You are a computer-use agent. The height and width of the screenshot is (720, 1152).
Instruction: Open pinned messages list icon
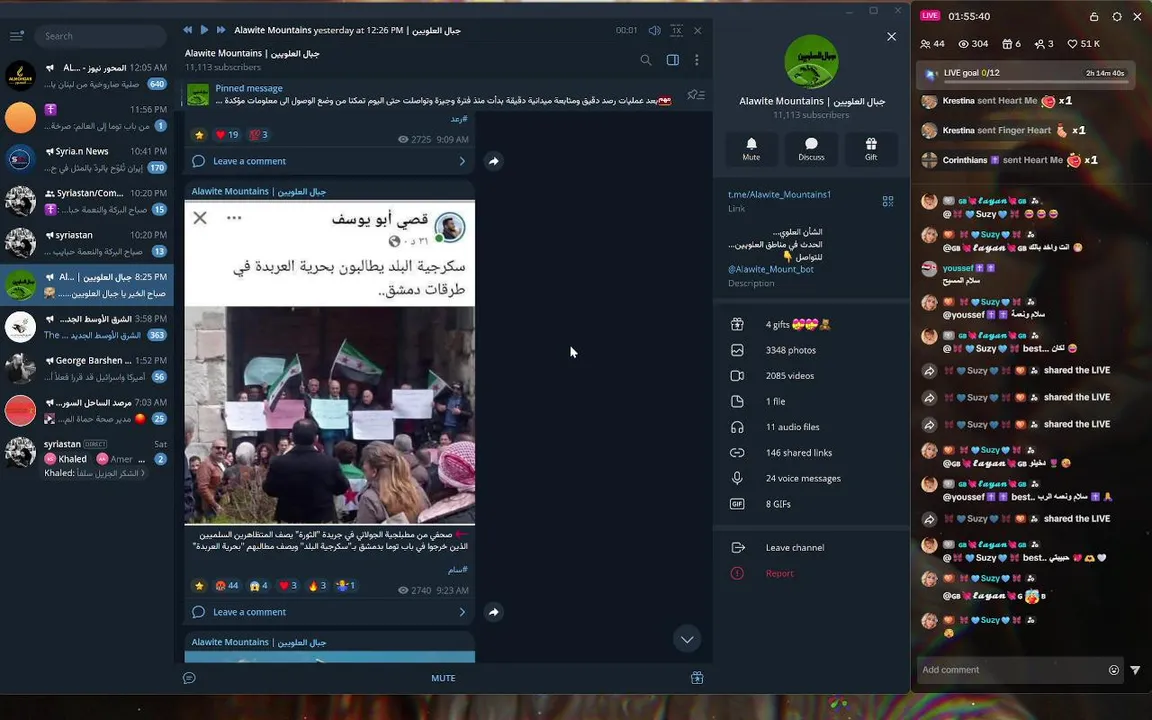click(x=695, y=95)
